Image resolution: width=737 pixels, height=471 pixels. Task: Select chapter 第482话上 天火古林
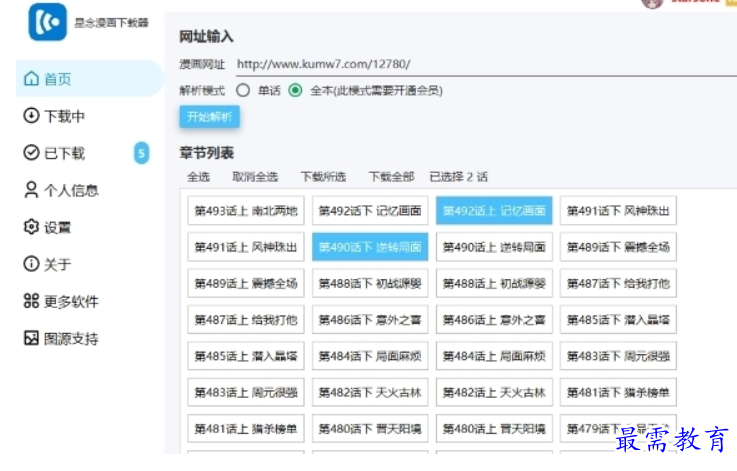(x=494, y=392)
